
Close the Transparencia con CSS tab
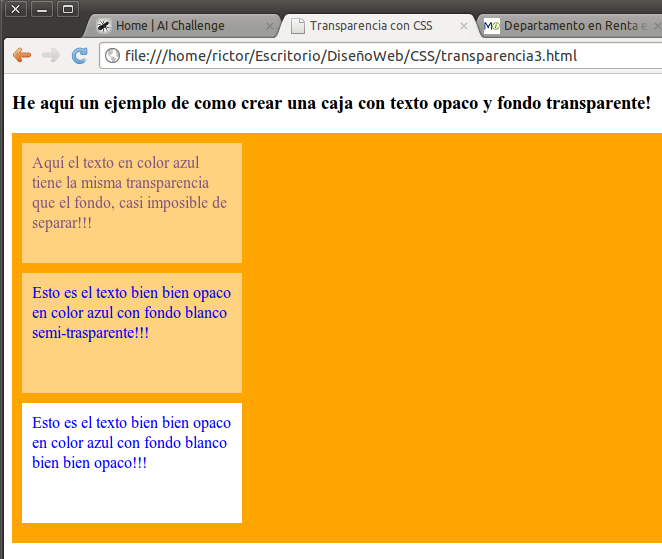tap(464, 26)
